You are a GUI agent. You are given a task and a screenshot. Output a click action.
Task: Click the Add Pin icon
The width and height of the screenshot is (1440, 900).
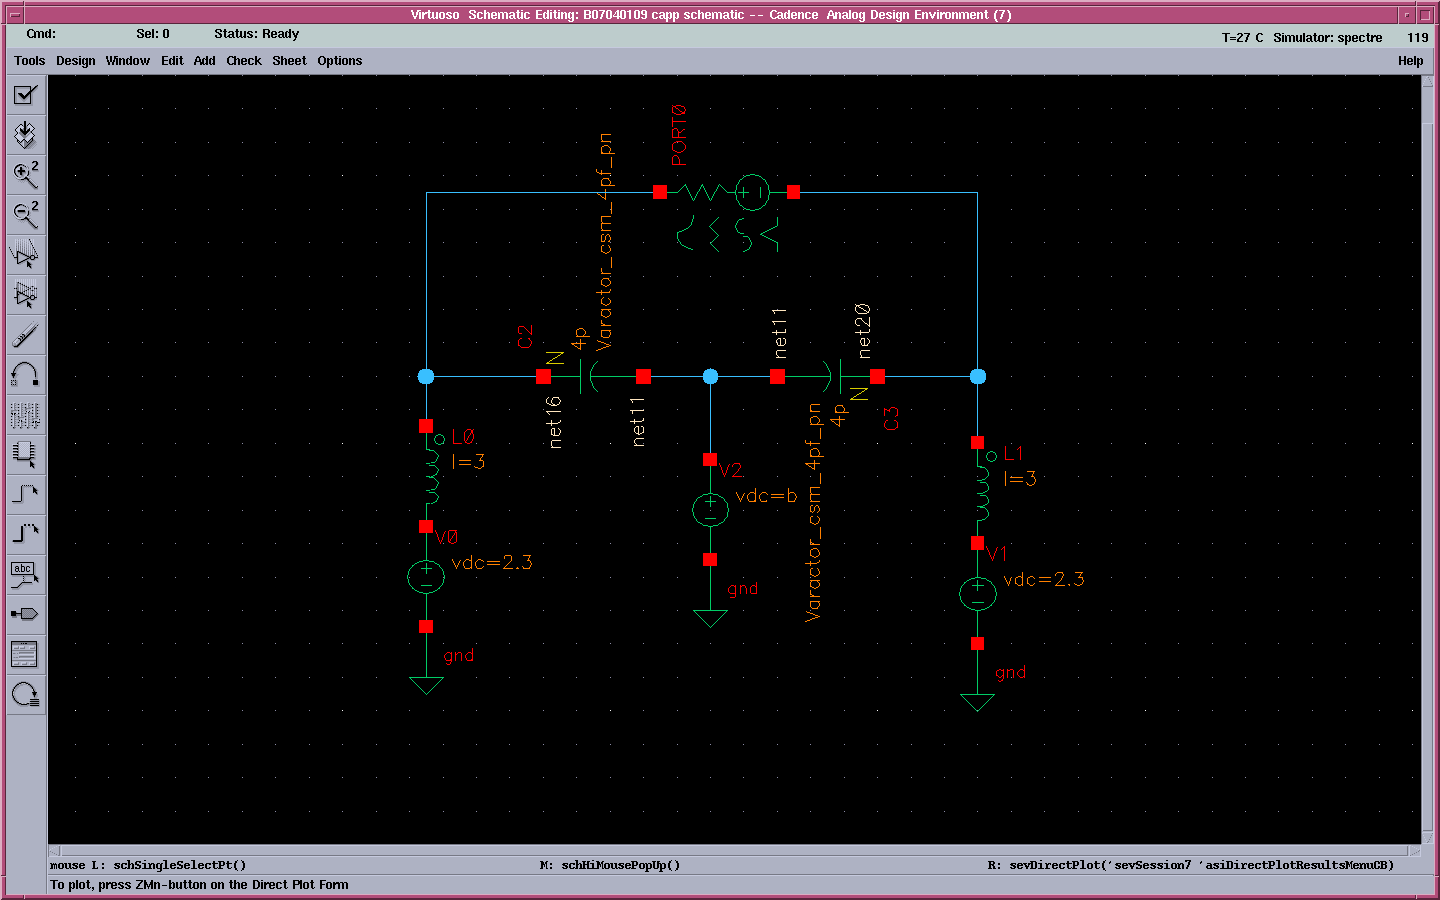(x=25, y=615)
